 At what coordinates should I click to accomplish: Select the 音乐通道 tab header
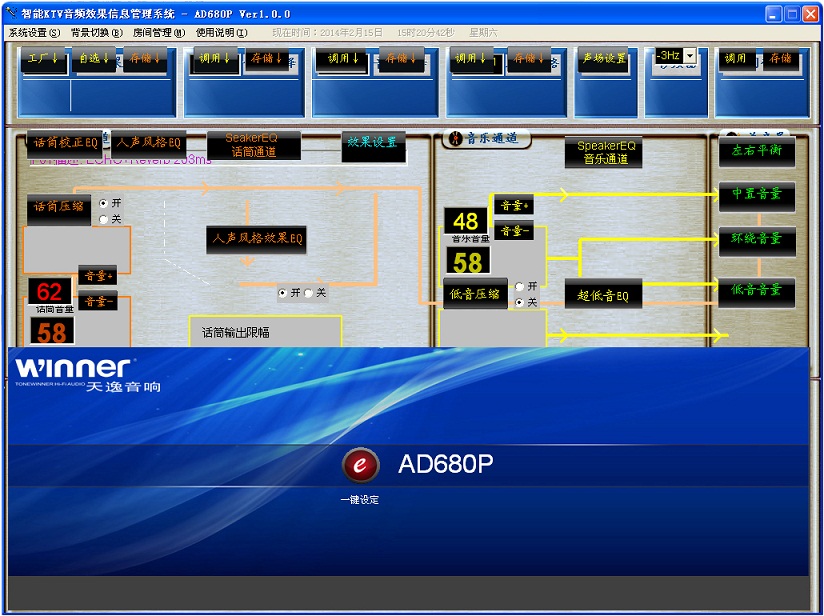click(486, 139)
